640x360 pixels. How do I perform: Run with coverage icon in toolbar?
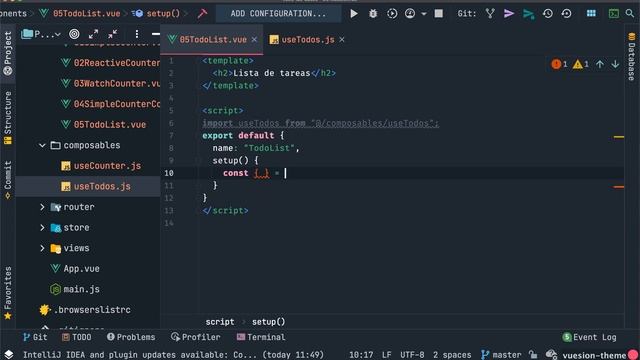tap(392, 13)
